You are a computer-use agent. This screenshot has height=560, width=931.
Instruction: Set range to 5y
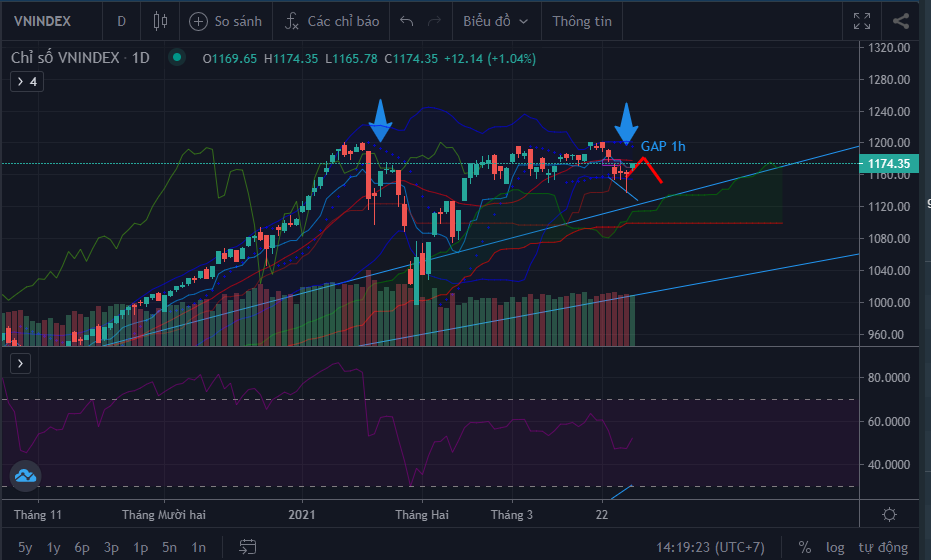[x=25, y=547]
